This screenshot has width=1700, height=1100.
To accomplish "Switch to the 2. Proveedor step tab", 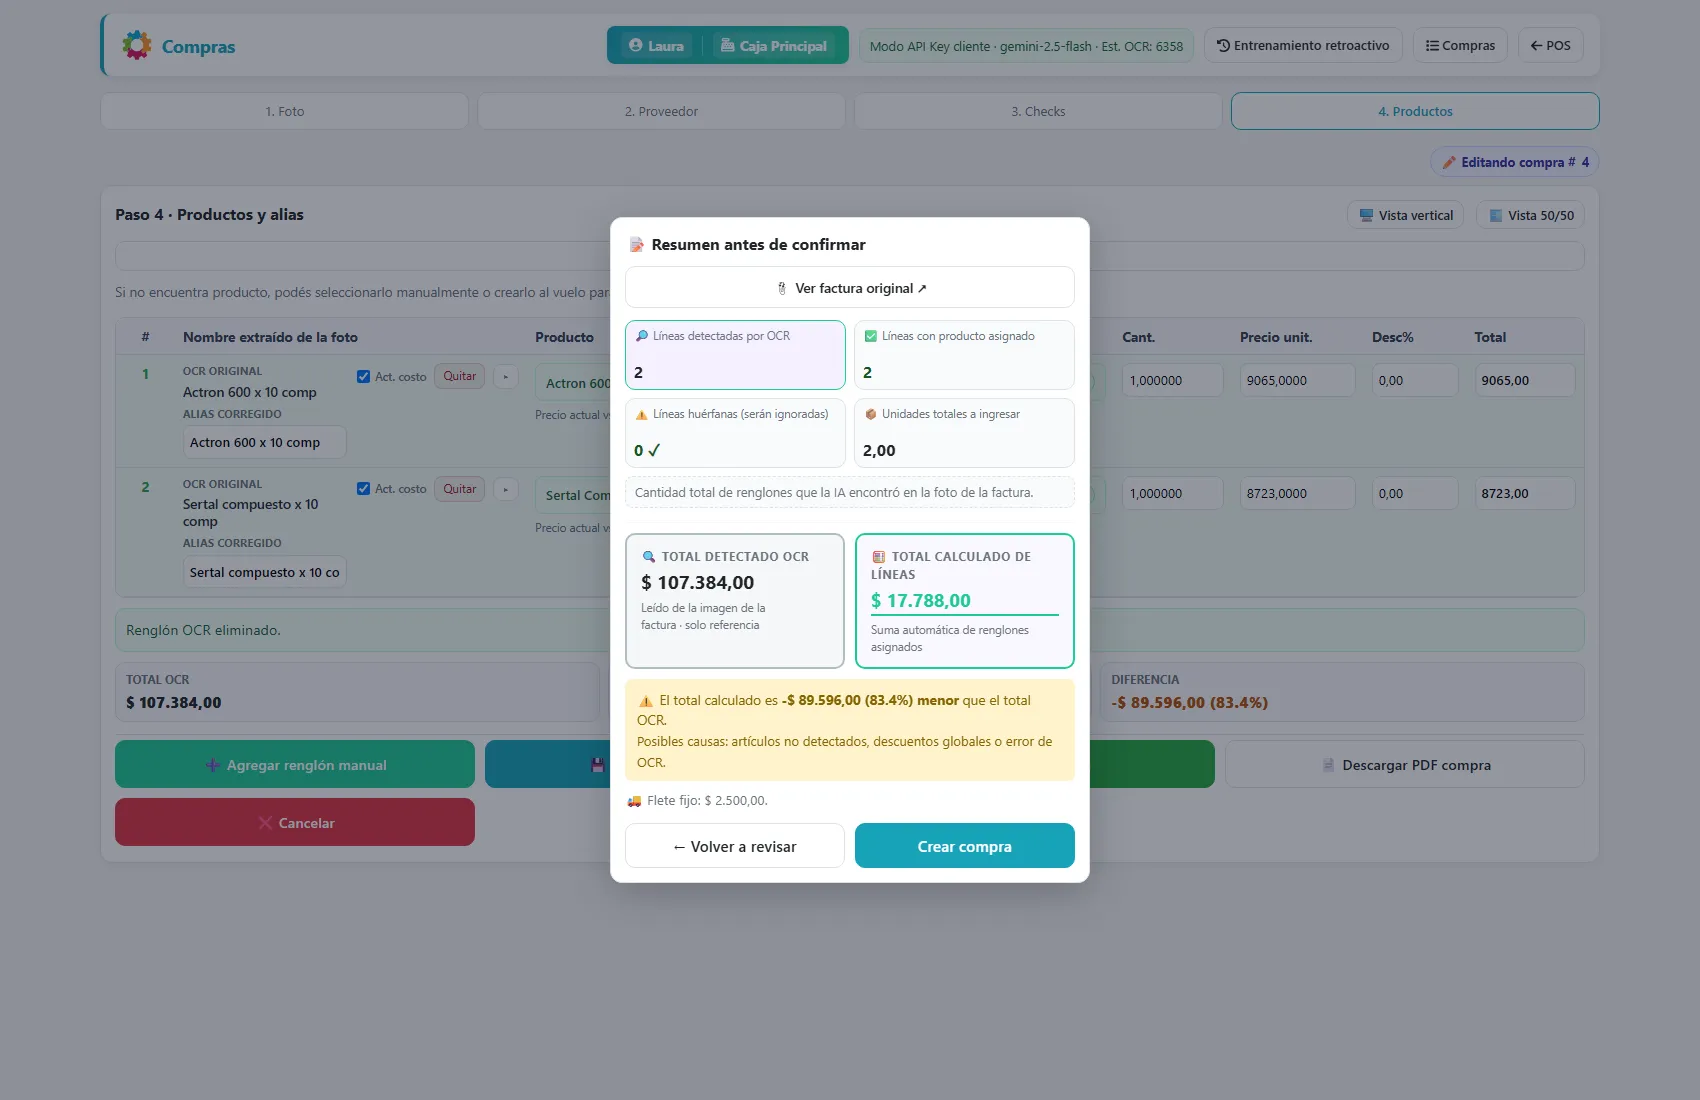I will pos(661,111).
